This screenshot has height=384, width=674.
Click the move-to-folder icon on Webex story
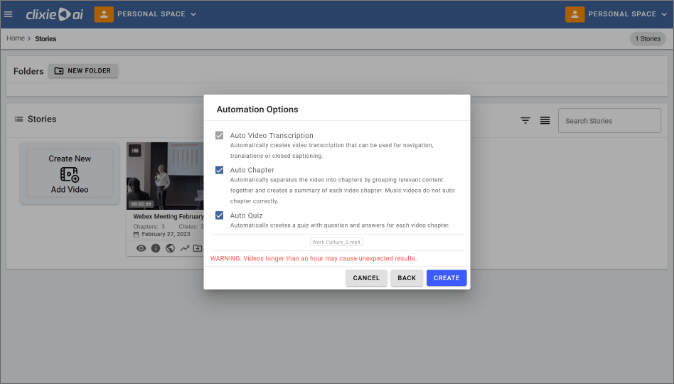[197, 248]
